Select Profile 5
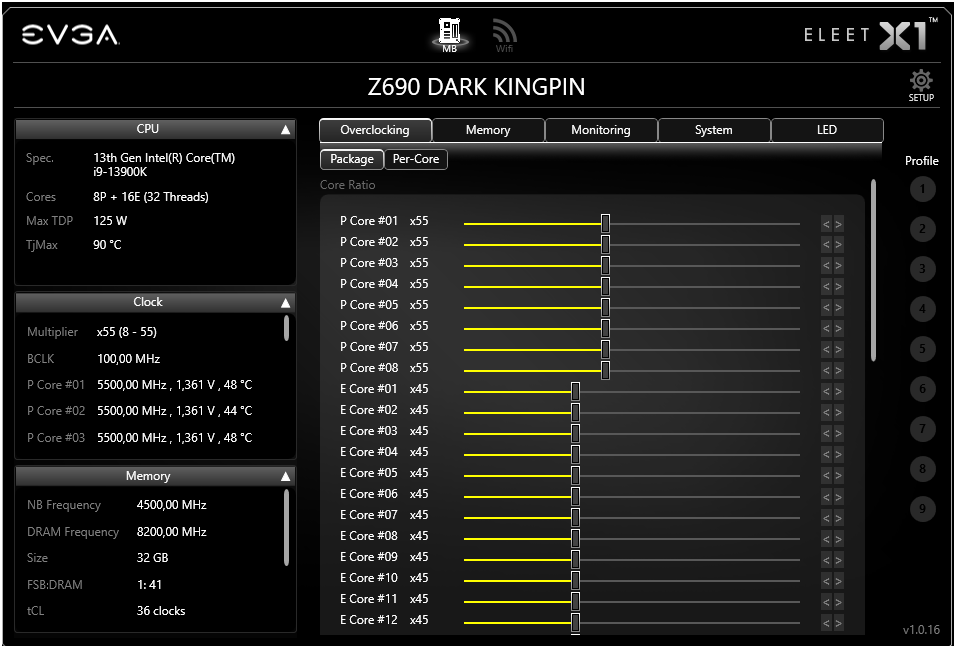This screenshot has width=956, height=648. (x=922, y=349)
